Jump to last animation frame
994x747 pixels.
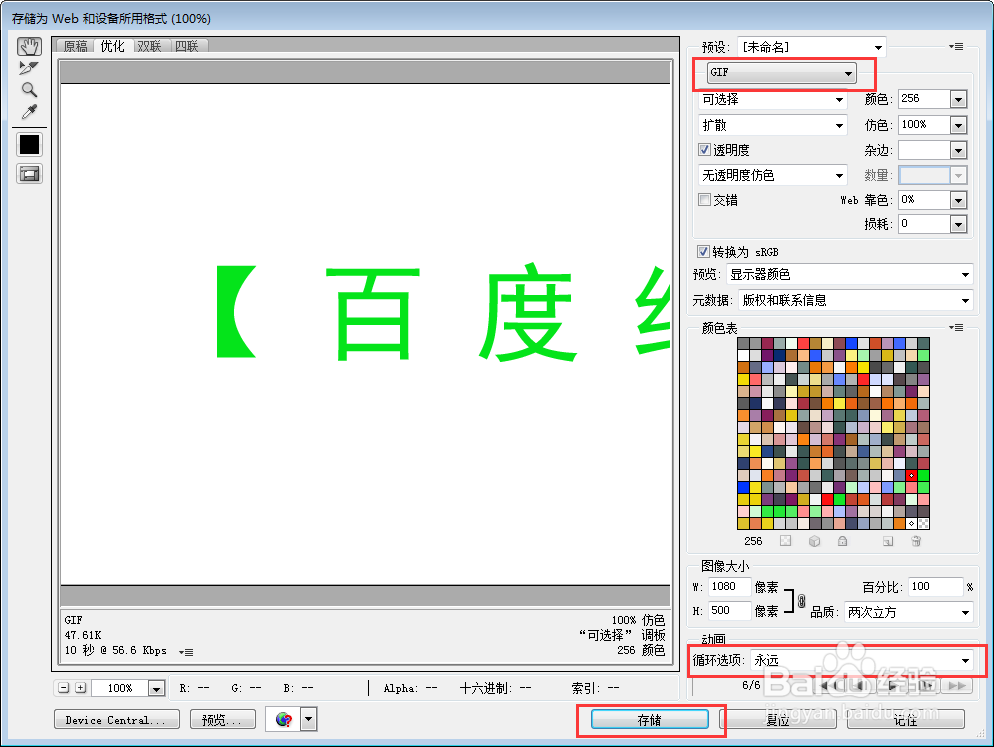point(958,685)
